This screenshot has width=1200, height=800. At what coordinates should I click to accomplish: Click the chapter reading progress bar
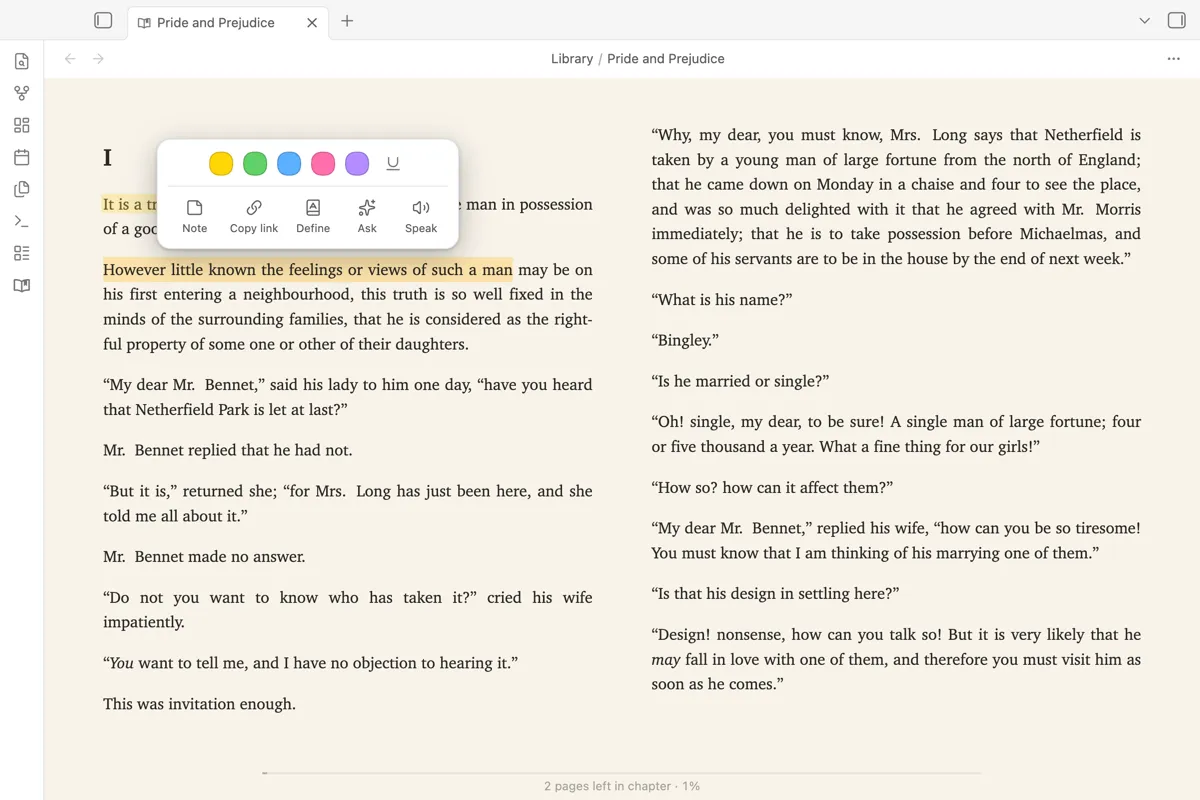click(x=621, y=773)
